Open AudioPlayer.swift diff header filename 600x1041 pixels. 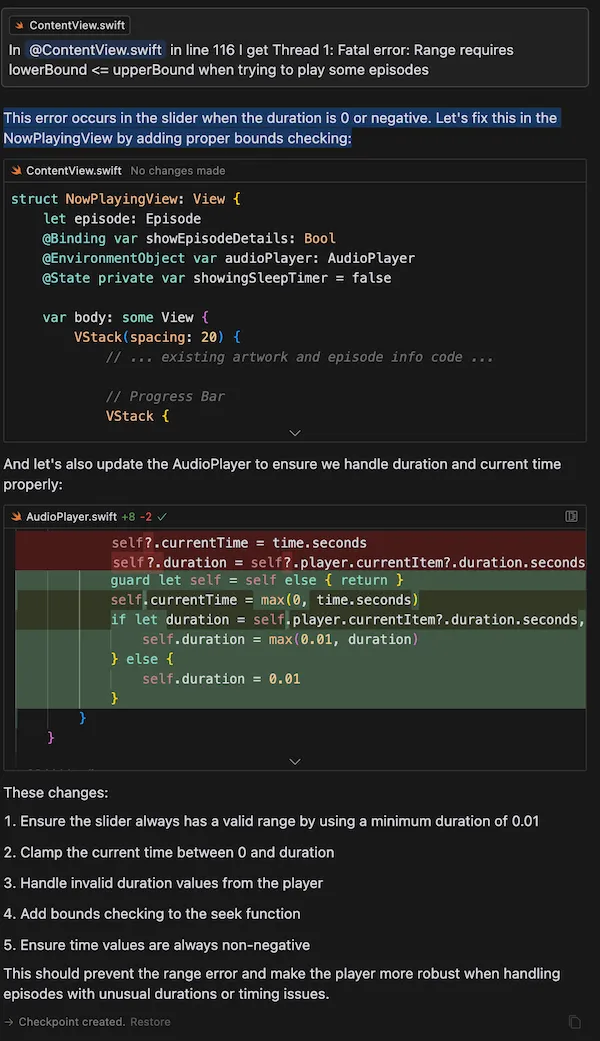72,517
